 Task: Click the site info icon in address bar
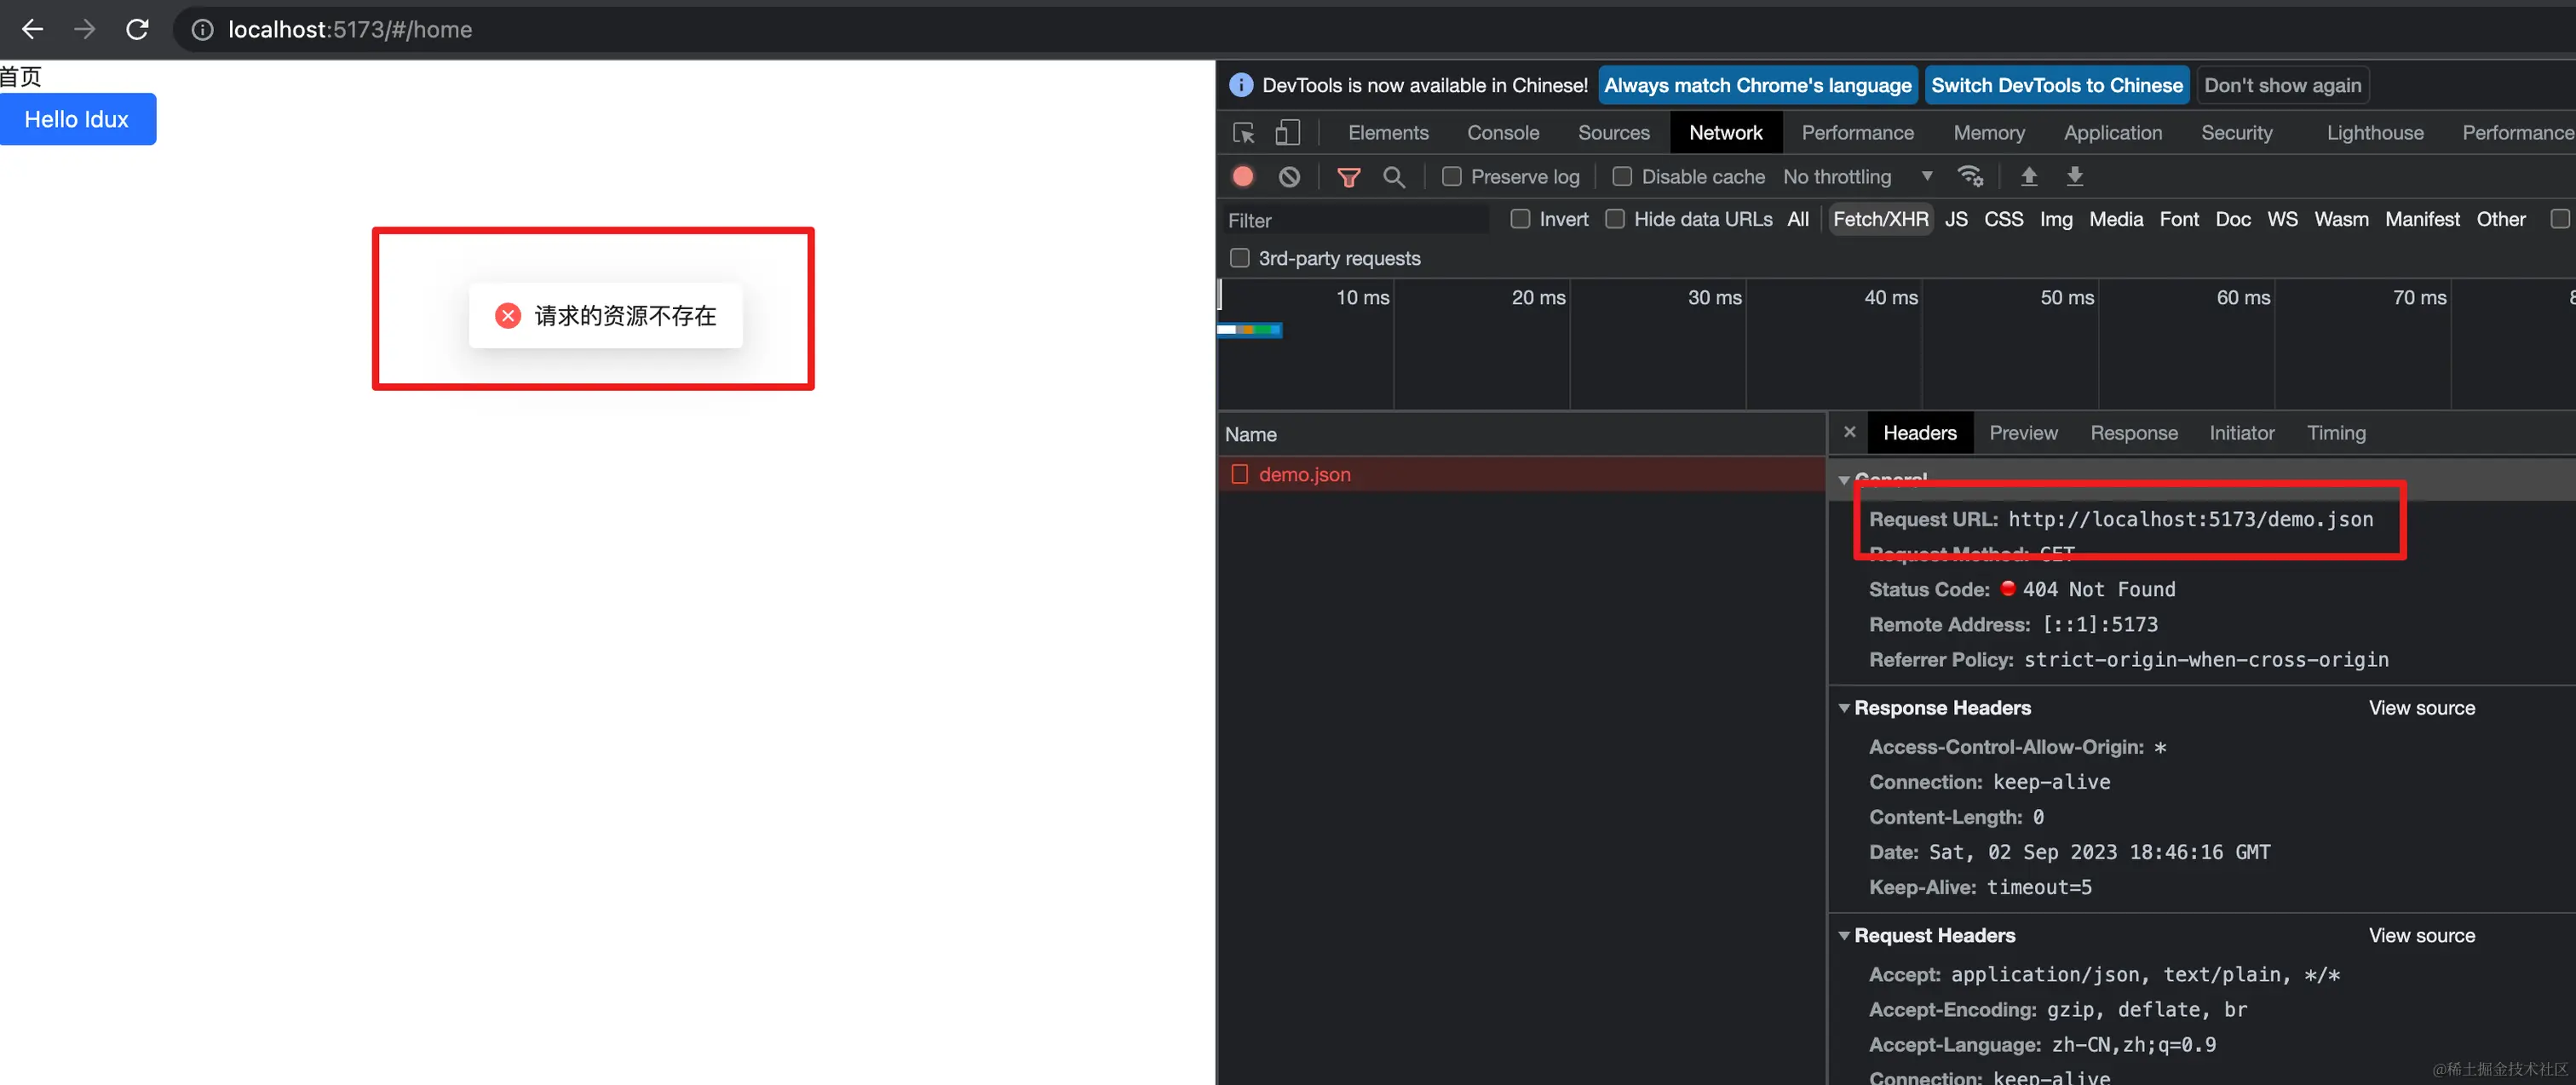coord(202,30)
